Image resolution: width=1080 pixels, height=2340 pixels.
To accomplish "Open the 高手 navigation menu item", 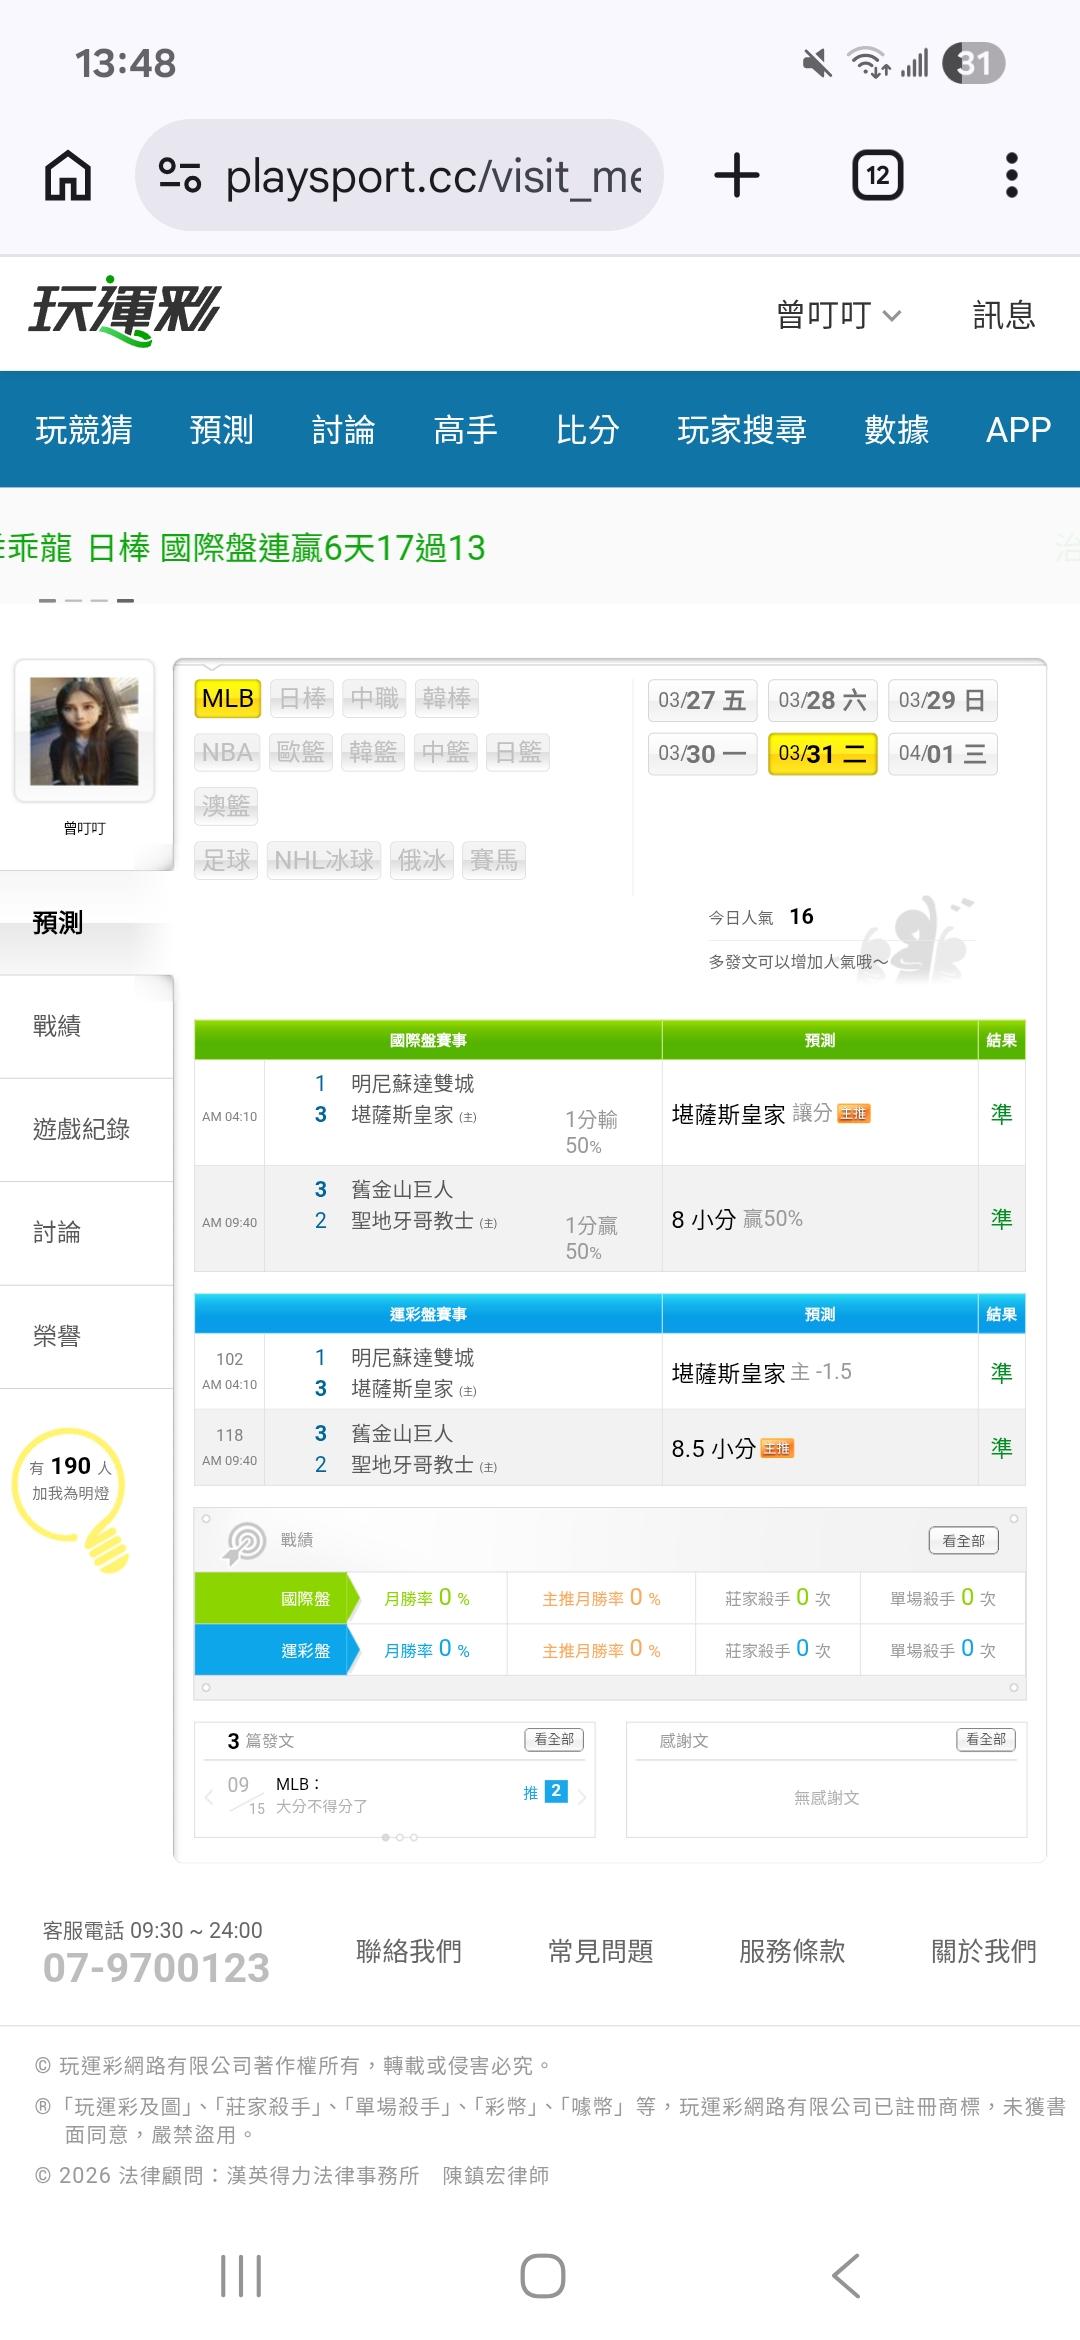I will 465,430.
